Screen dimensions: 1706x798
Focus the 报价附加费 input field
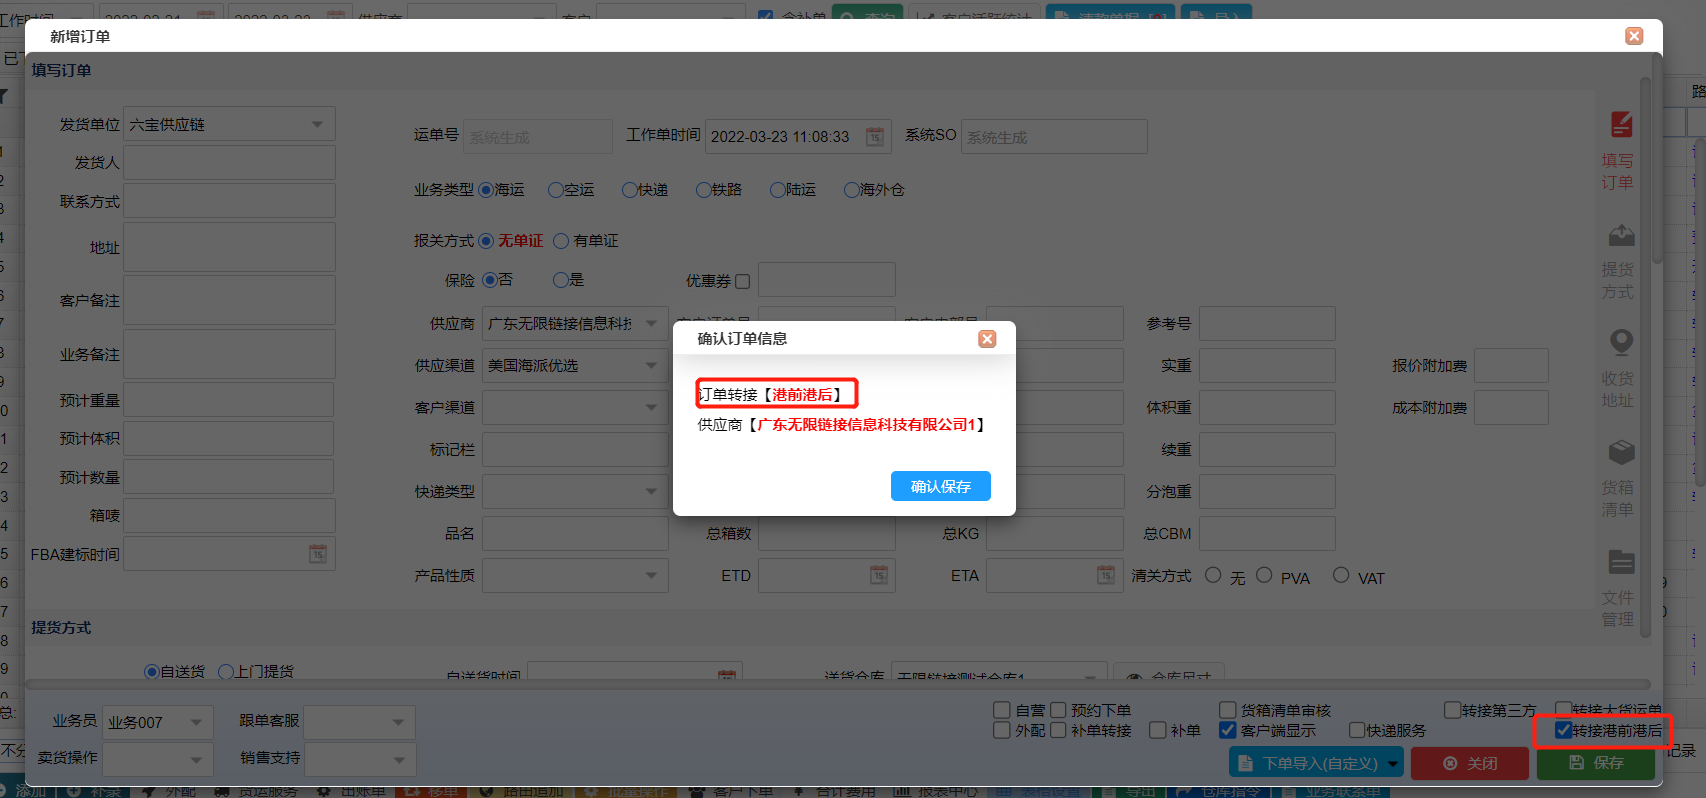tap(1511, 365)
